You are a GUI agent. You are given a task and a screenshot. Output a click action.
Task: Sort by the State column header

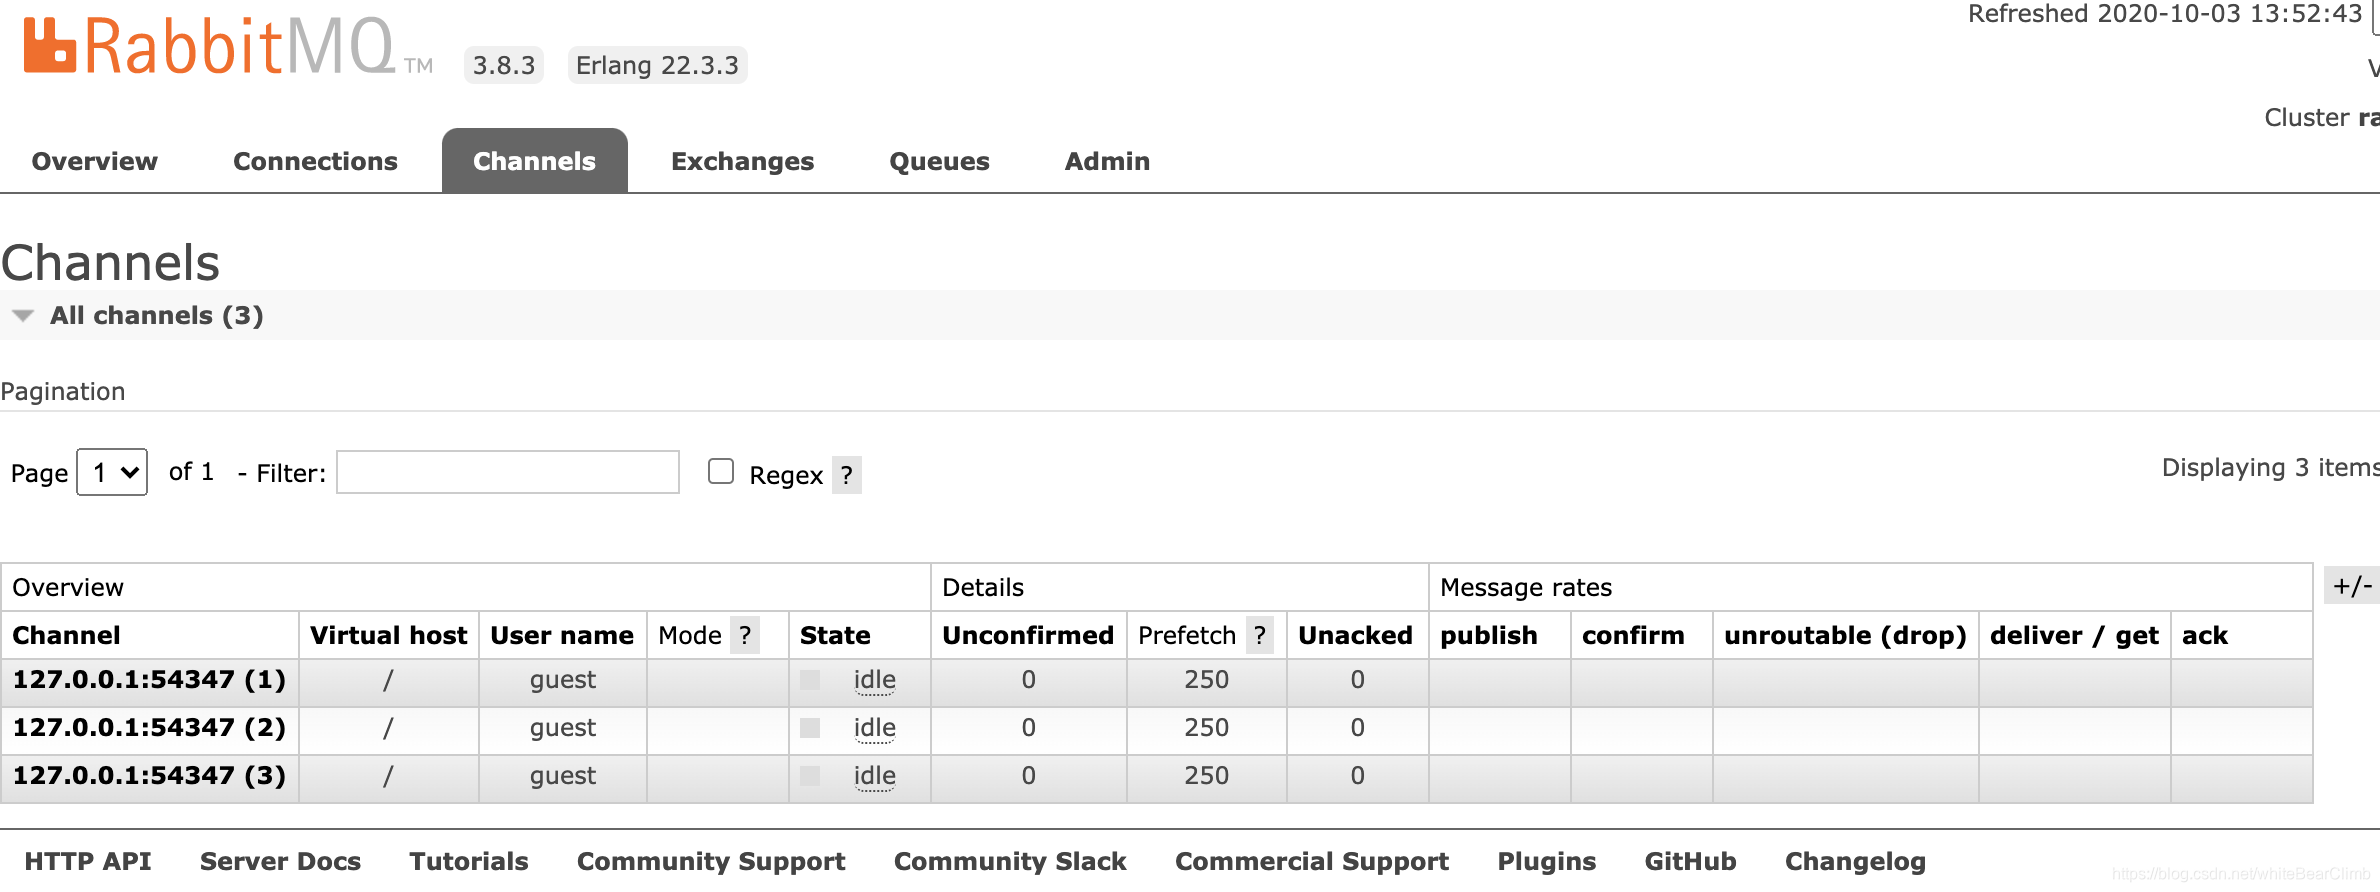835,635
